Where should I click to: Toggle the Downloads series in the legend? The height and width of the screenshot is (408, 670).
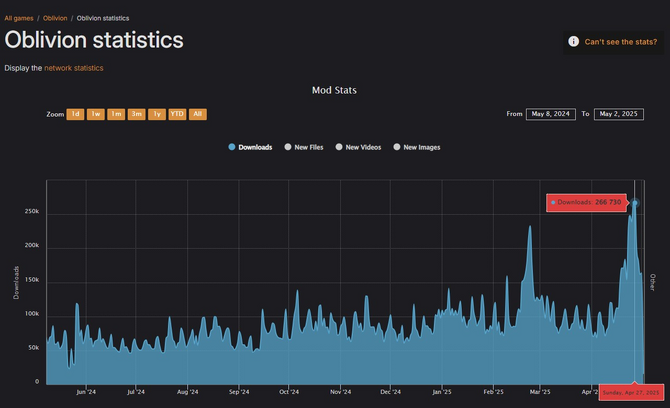point(250,147)
